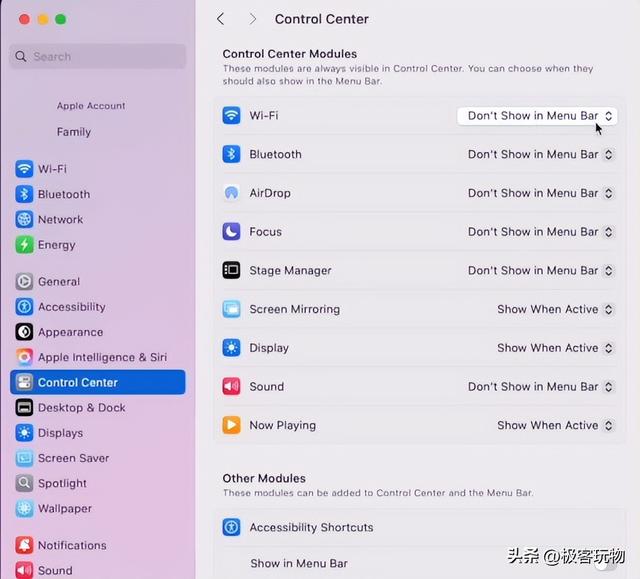Image resolution: width=640 pixels, height=579 pixels.
Task: Open the Network settings pane
Action: 98,219
